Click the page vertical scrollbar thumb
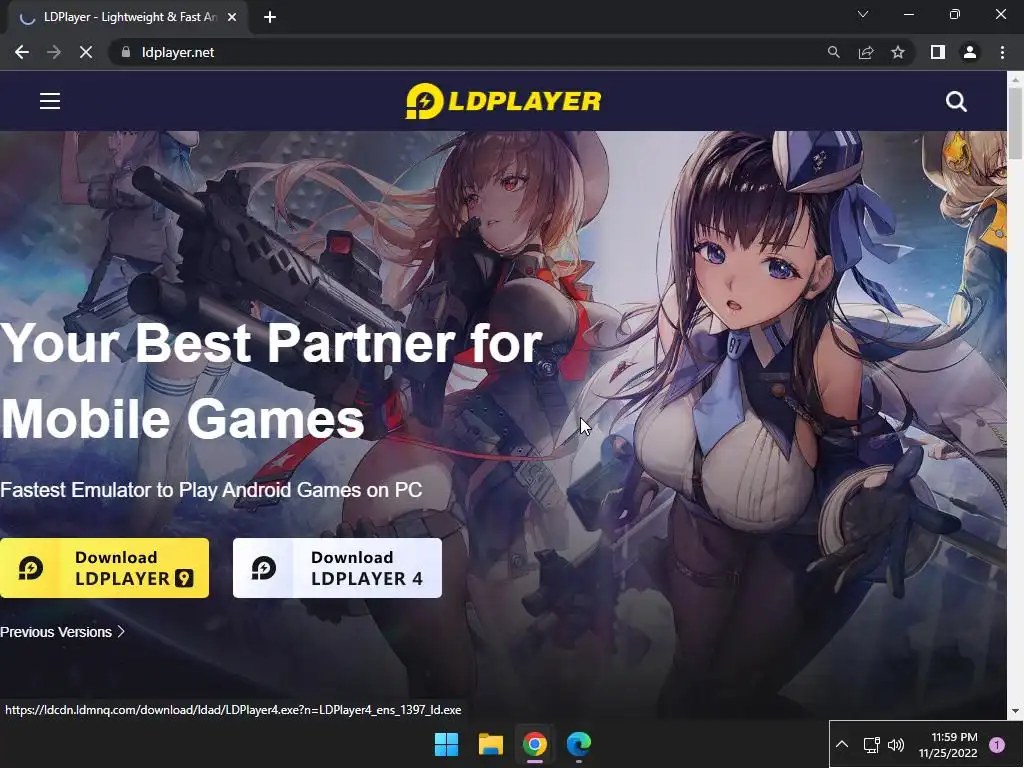The height and width of the screenshot is (768, 1024). (1016, 123)
